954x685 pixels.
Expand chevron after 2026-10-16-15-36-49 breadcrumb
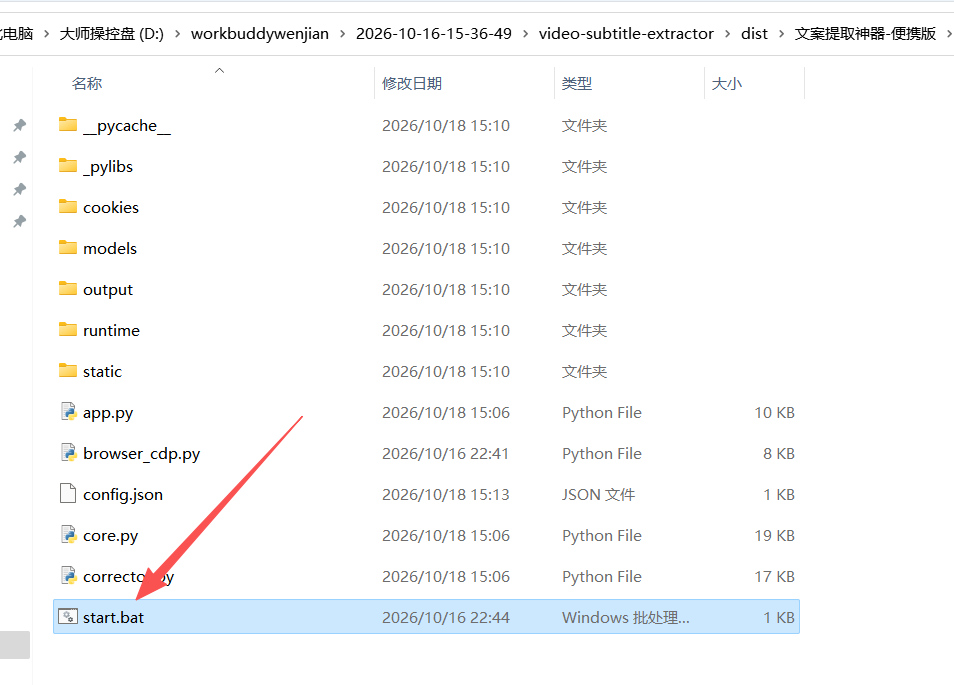pyautogui.click(x=525, y=34)
